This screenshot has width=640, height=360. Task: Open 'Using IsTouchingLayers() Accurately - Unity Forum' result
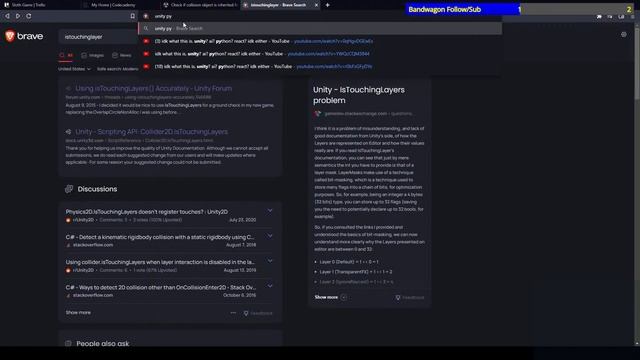point(153,89)
